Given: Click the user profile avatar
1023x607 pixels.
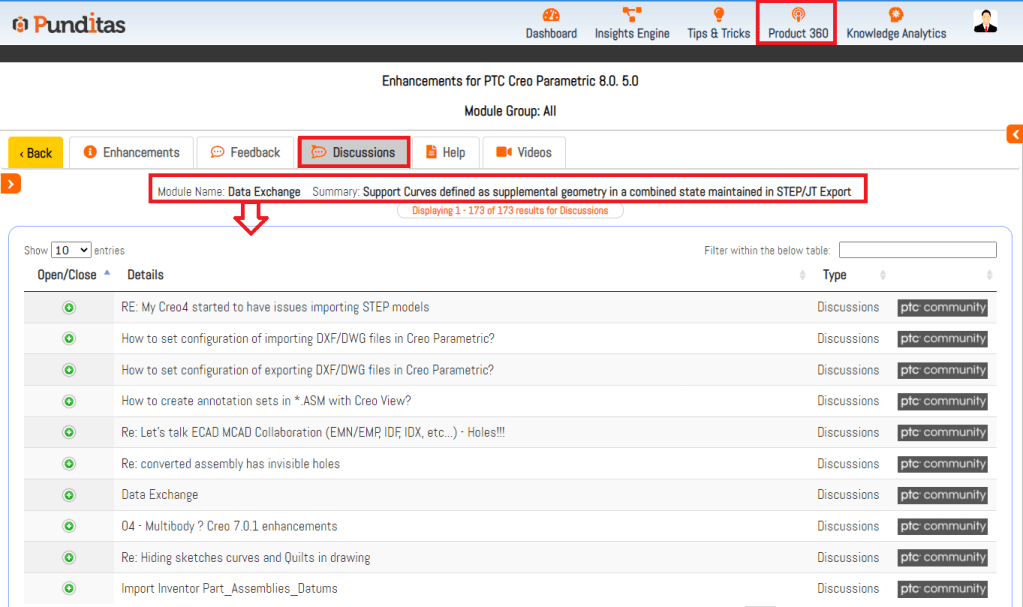Looking at the screenshot, I should [985, 22].
